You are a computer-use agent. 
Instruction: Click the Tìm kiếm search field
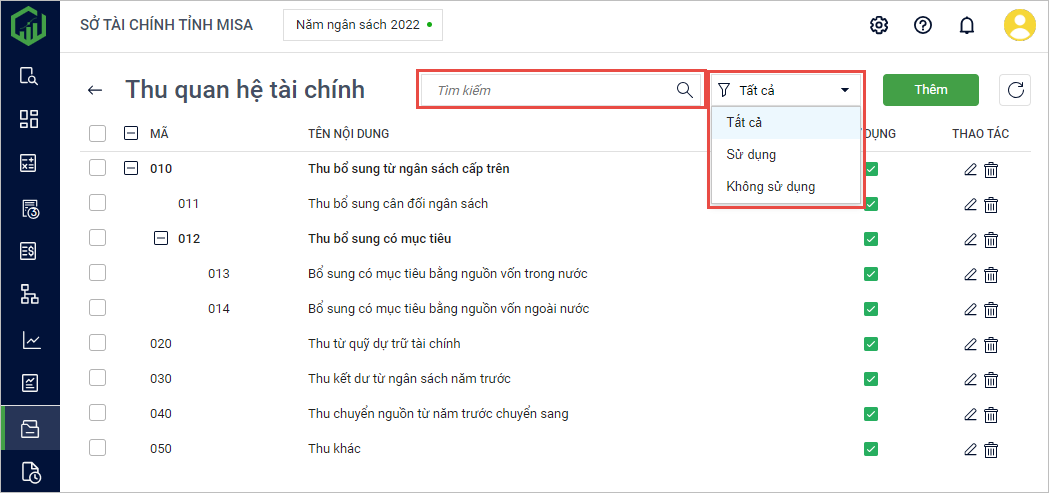pyautogui.click(x=550, y=90)
